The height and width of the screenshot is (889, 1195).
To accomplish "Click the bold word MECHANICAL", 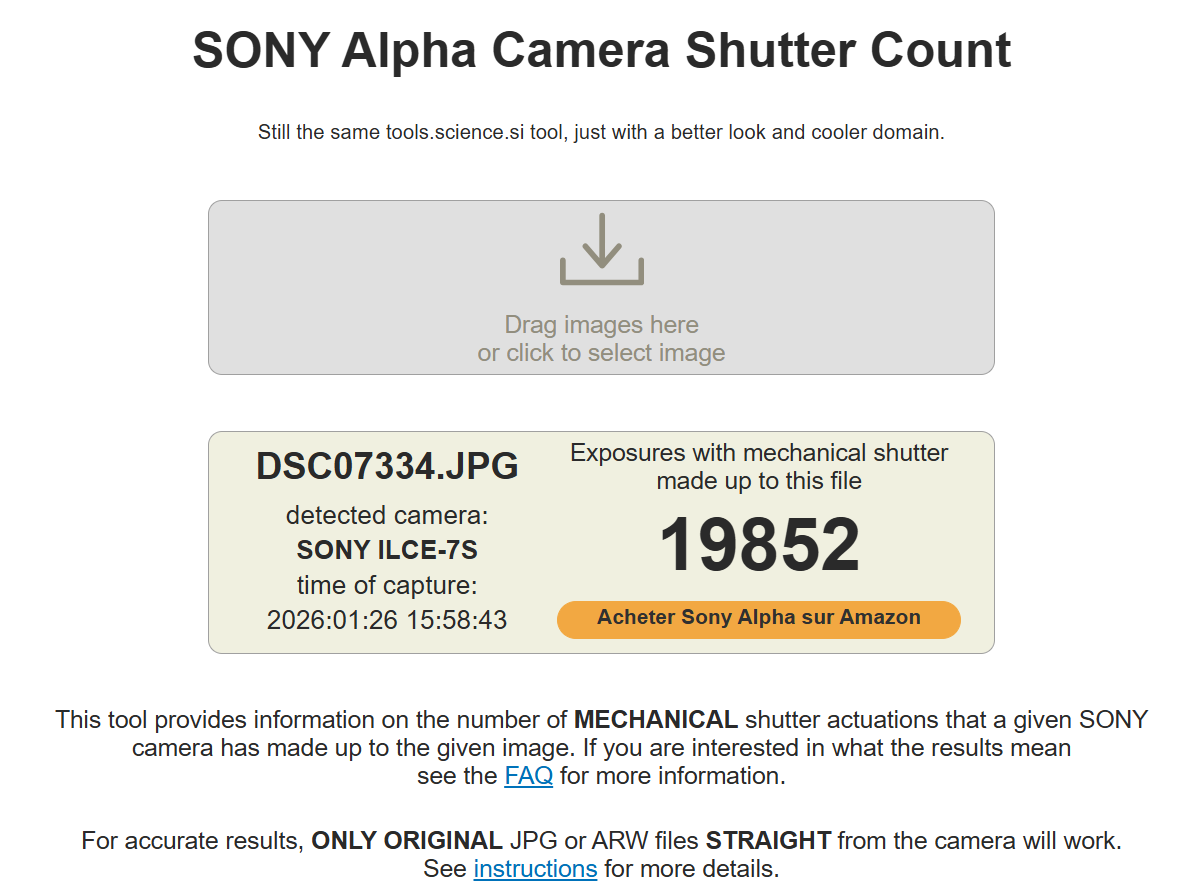I will (655, 719).
